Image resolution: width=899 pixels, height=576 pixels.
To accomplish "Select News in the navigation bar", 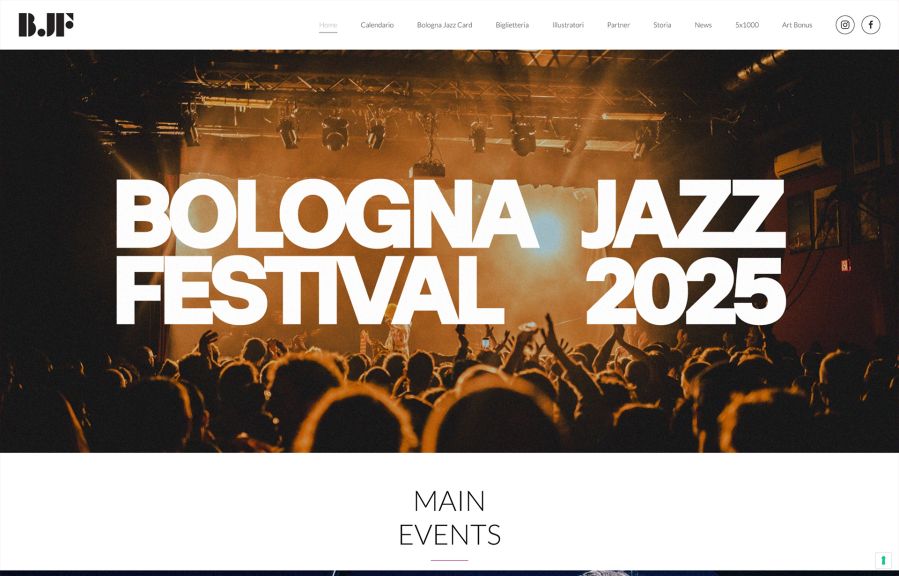I will tap(703, 25).
